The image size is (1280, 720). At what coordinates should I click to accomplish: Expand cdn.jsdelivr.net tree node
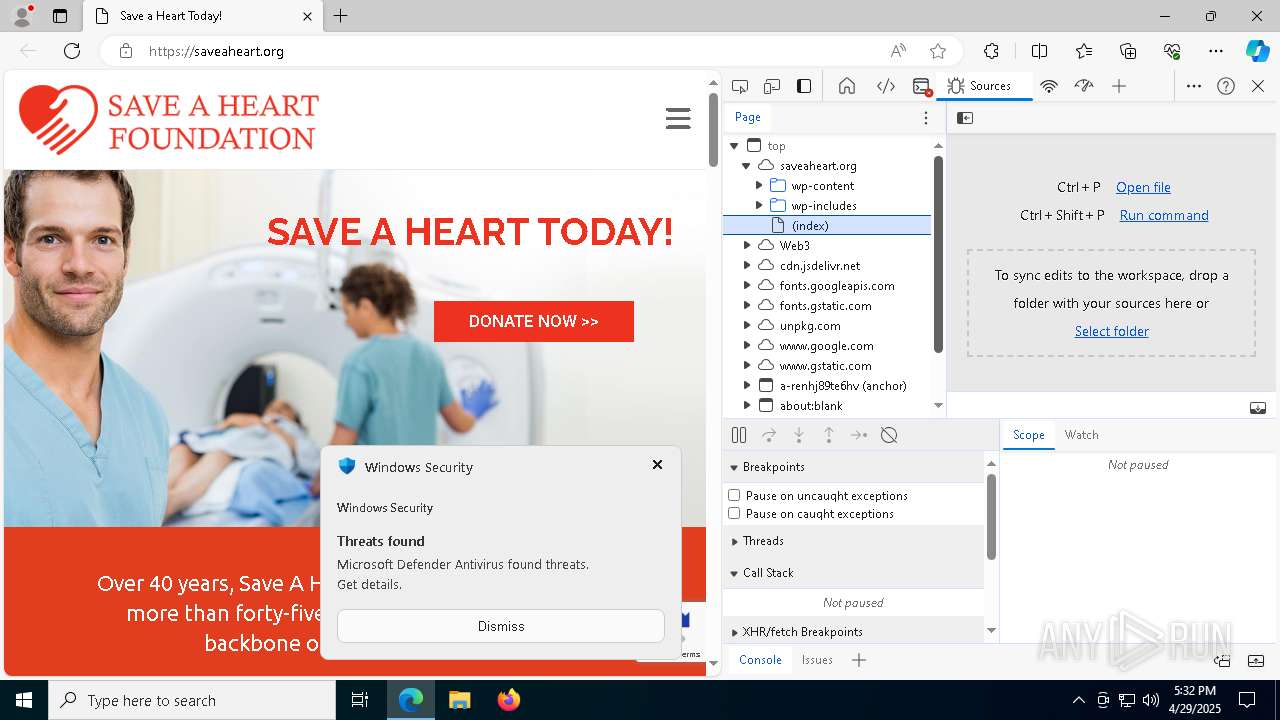coord(746,265)
